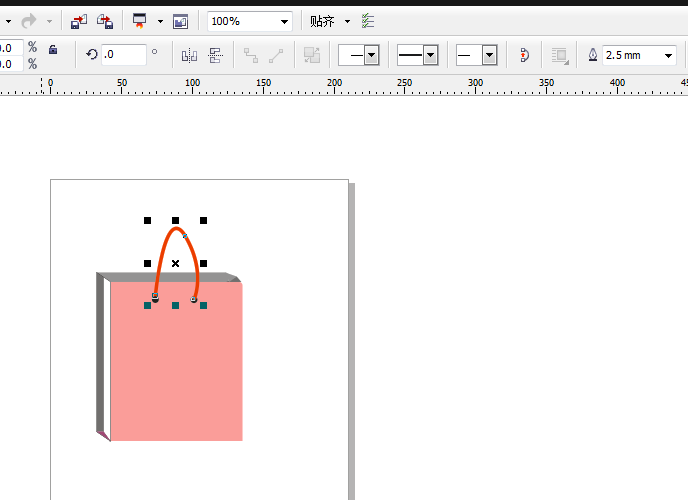Click the lower scale percentage field

11,64
